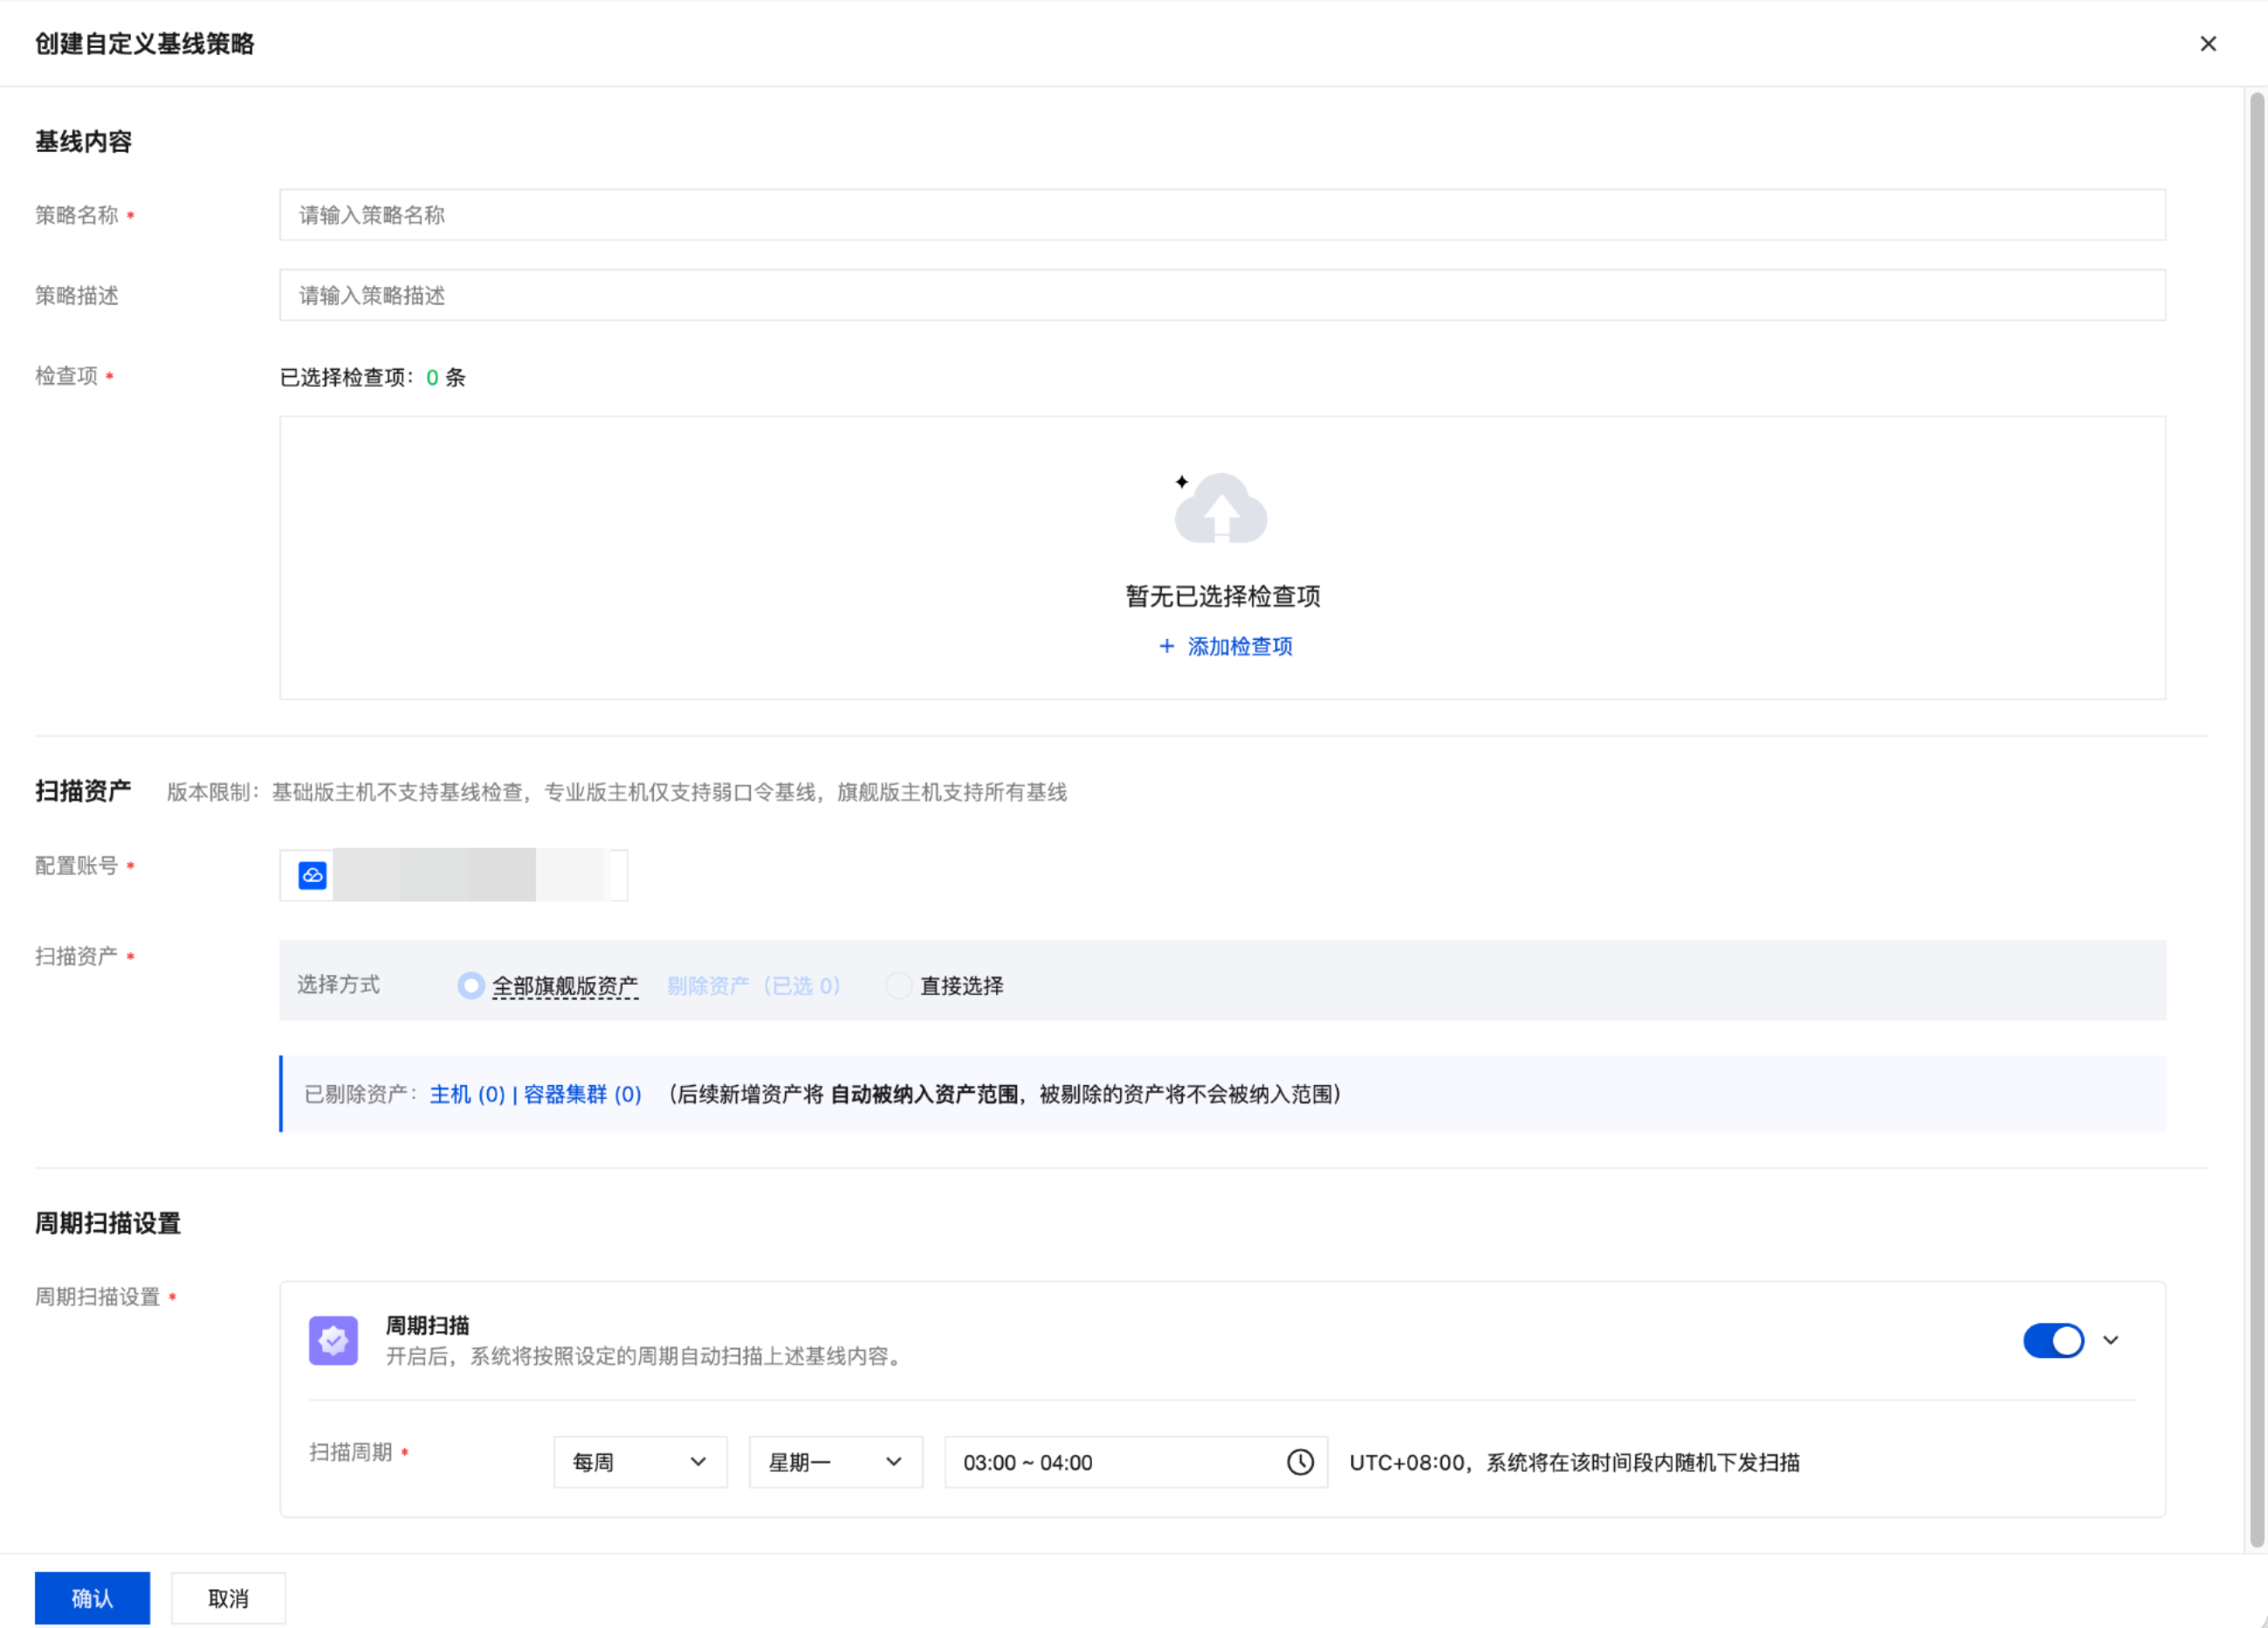
Task: Select the 全部旗舰版资产 radio option
Action: [x=471, y=985]
